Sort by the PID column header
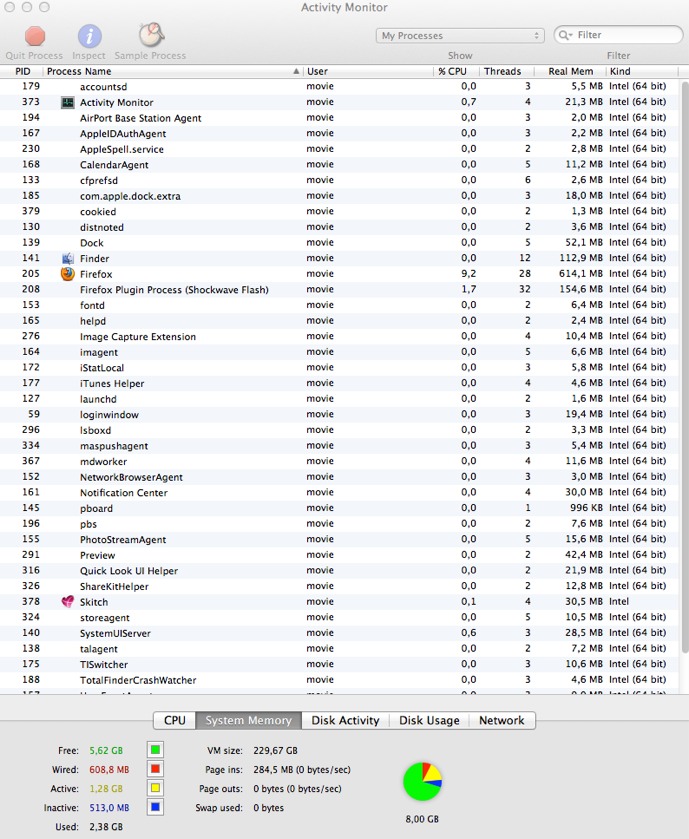This screenshot has height=839, width=689. 22,72
